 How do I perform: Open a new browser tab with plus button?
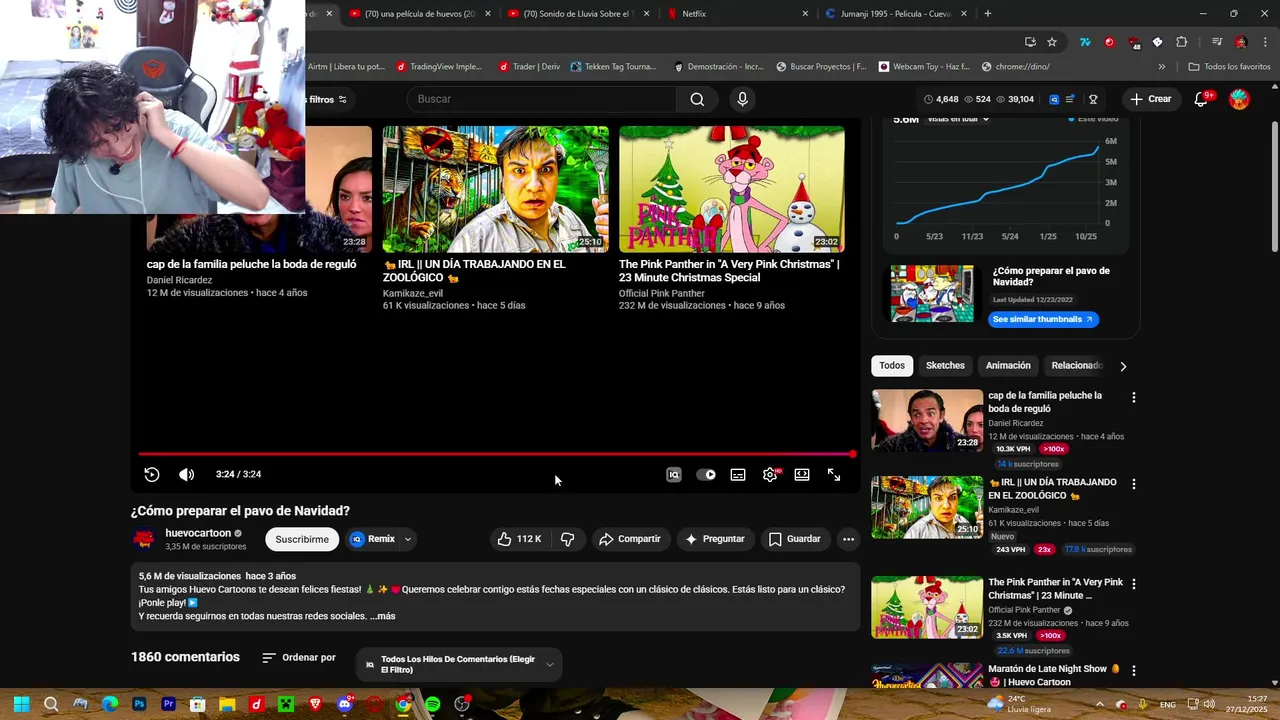[x=988, y=14]
